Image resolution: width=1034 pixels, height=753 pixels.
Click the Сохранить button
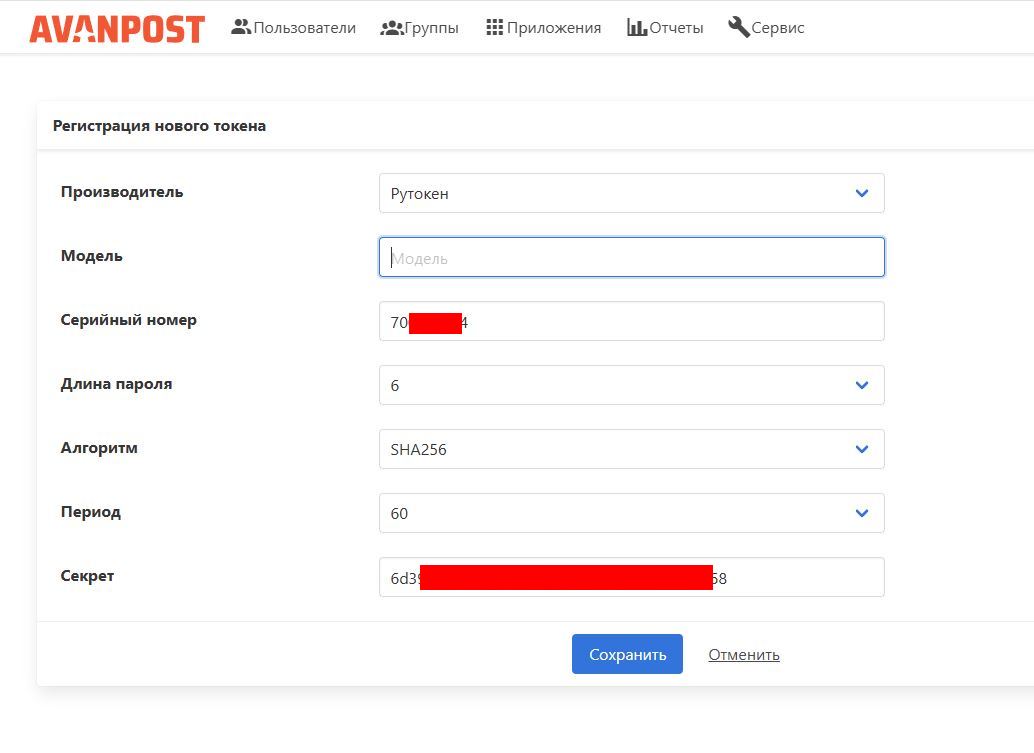627,654
